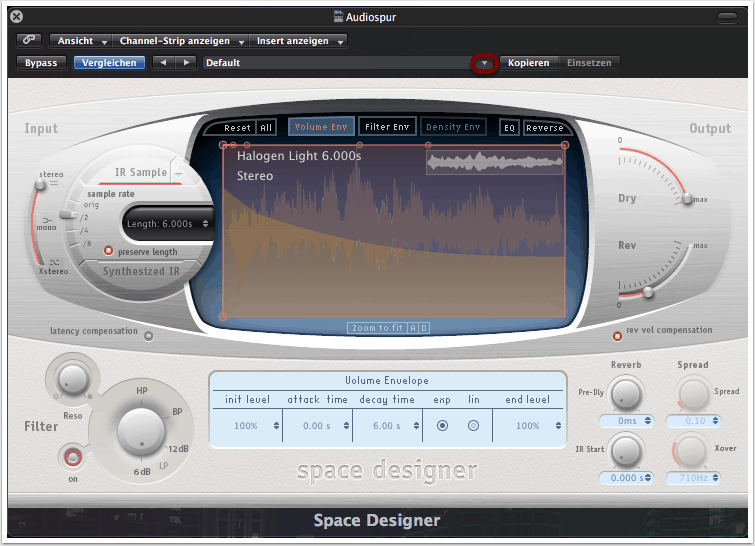Click the link chain icon button
Viewport: 755px width, 546px height.
point(30,41)
